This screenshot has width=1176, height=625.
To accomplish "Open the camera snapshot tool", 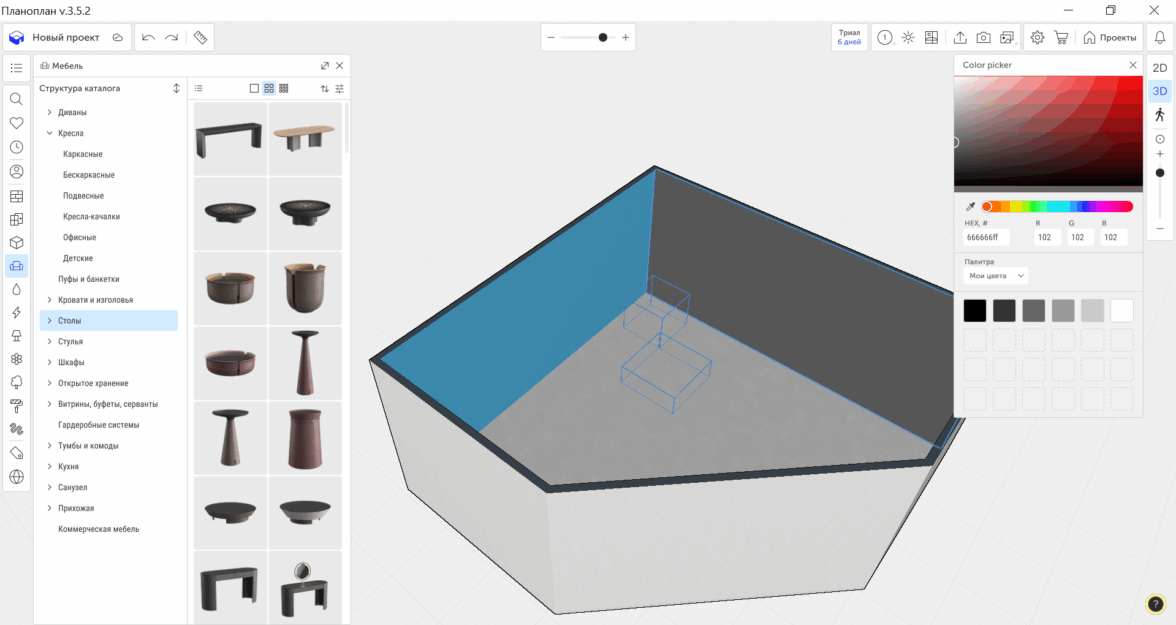I will tap(984, 38).
